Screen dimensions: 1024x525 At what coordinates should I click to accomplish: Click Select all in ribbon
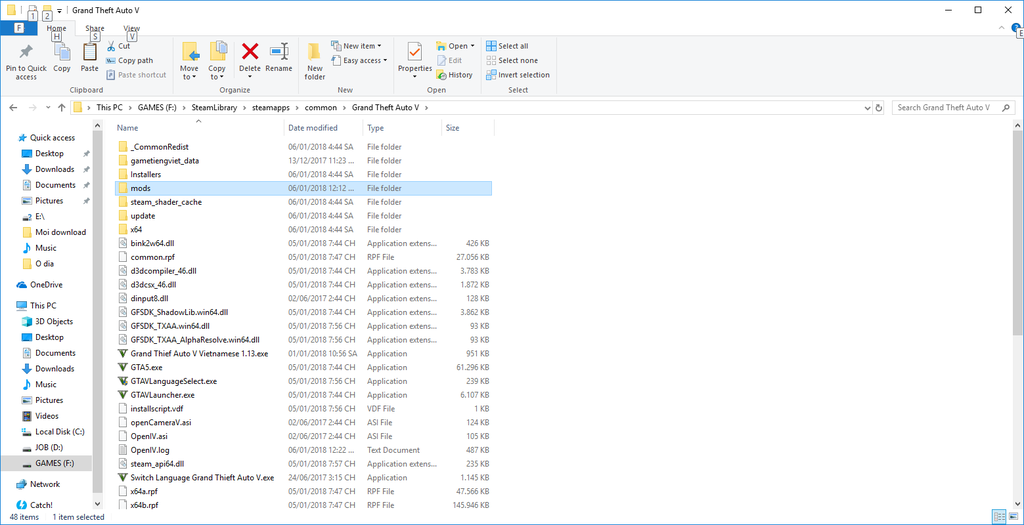click(507, 46)
